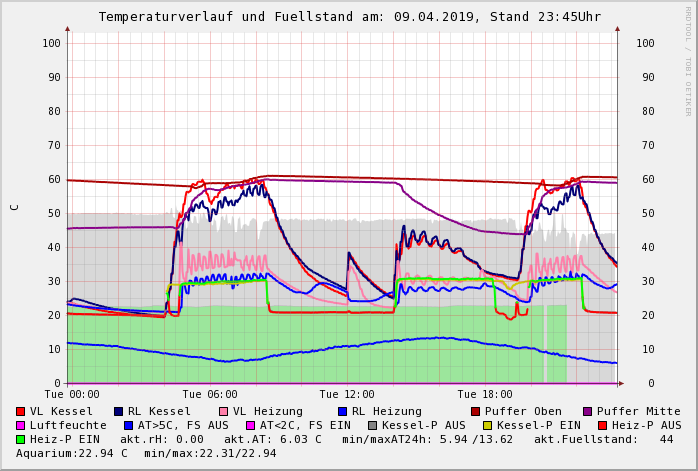The image size is (698, 471).
Task: Click the vertical RRDTOOL / TOBI OETIKER watermark
Action: [687, 60]
